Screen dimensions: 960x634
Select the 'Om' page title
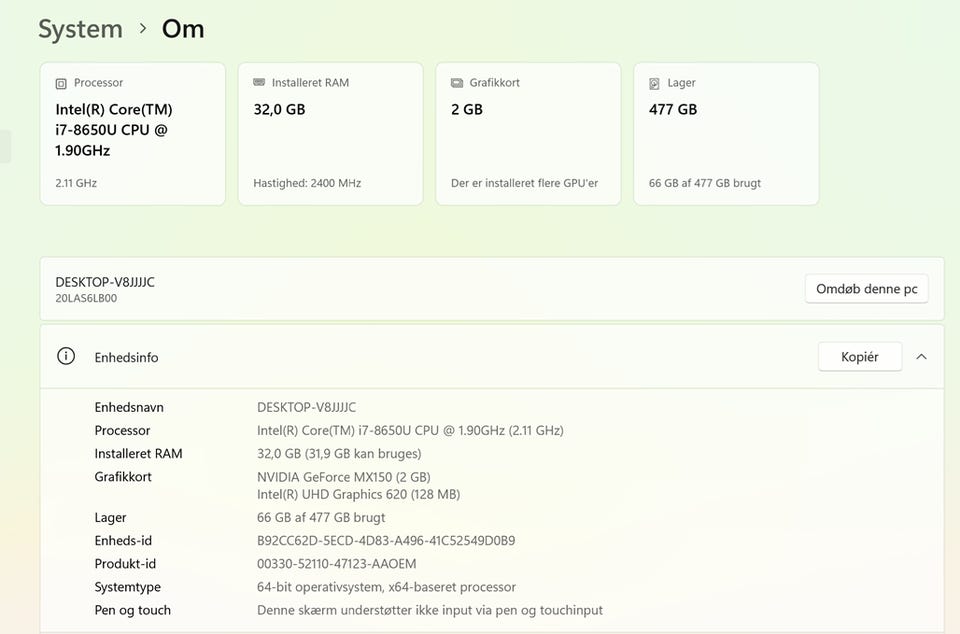(x=183, y=29)
